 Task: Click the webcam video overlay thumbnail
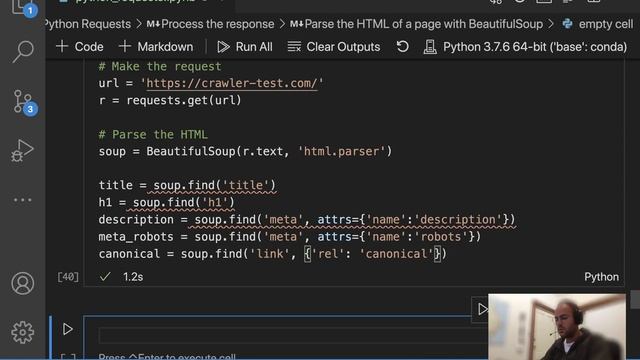click(x=557, y=327)
